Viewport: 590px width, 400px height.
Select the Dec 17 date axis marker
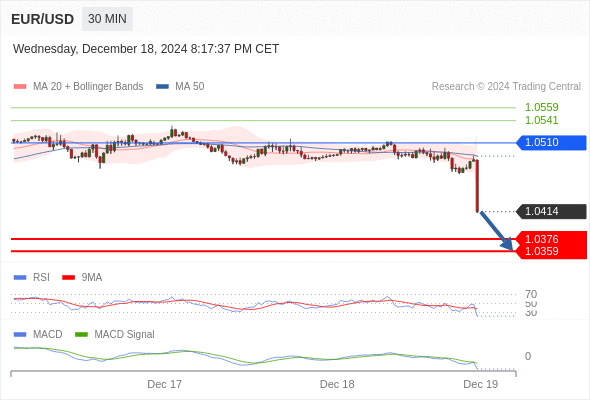click(164, 384)
